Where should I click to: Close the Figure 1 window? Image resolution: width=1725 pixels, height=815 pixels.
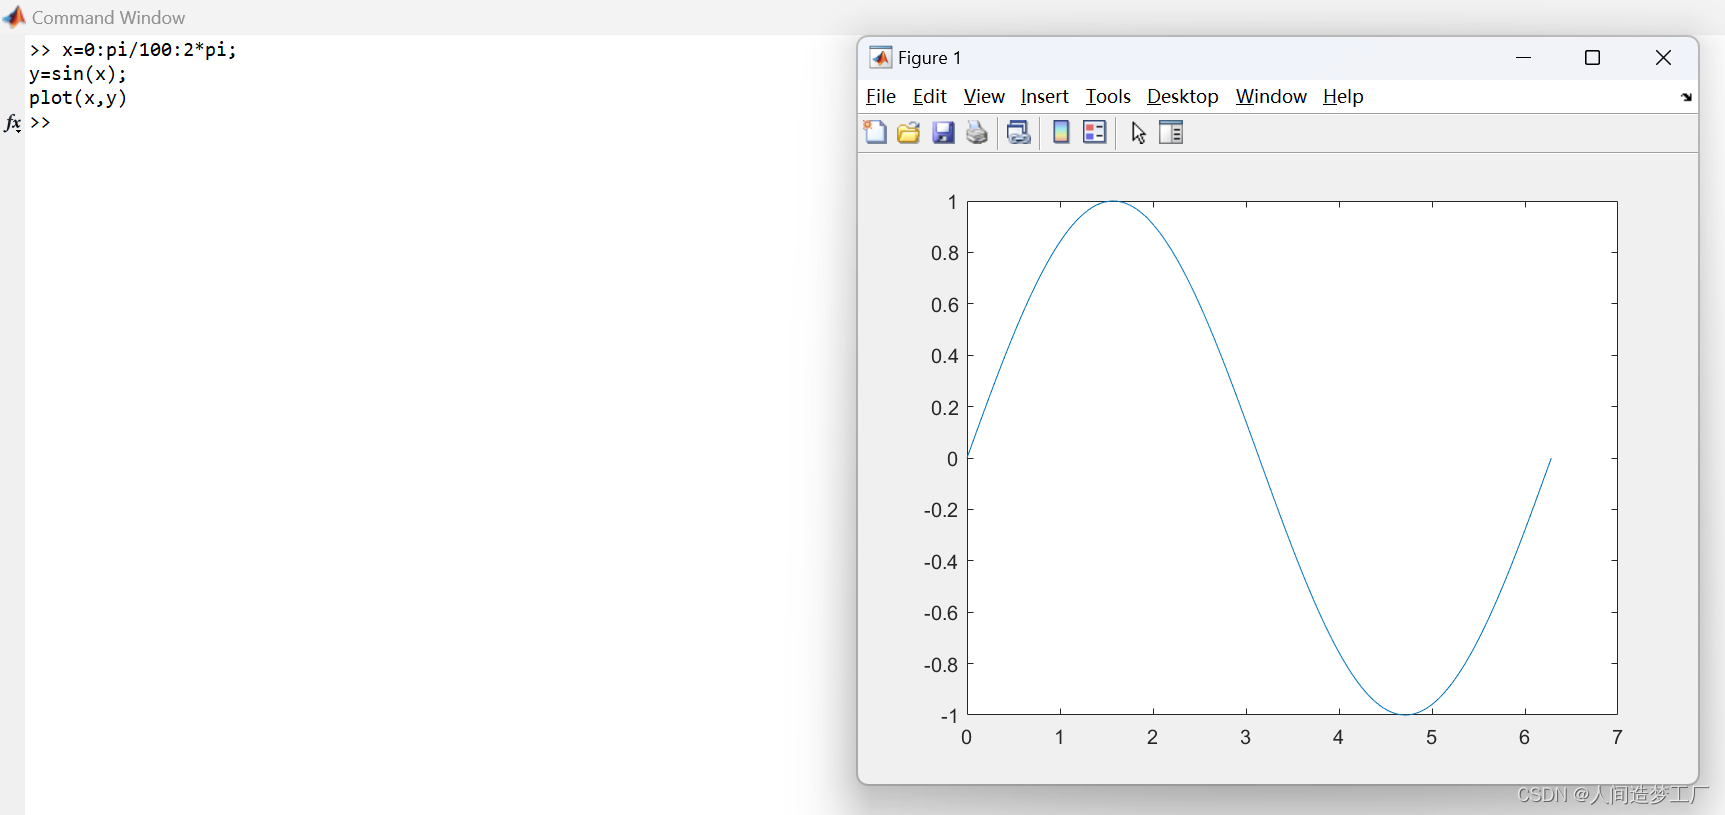[1663, 58]
